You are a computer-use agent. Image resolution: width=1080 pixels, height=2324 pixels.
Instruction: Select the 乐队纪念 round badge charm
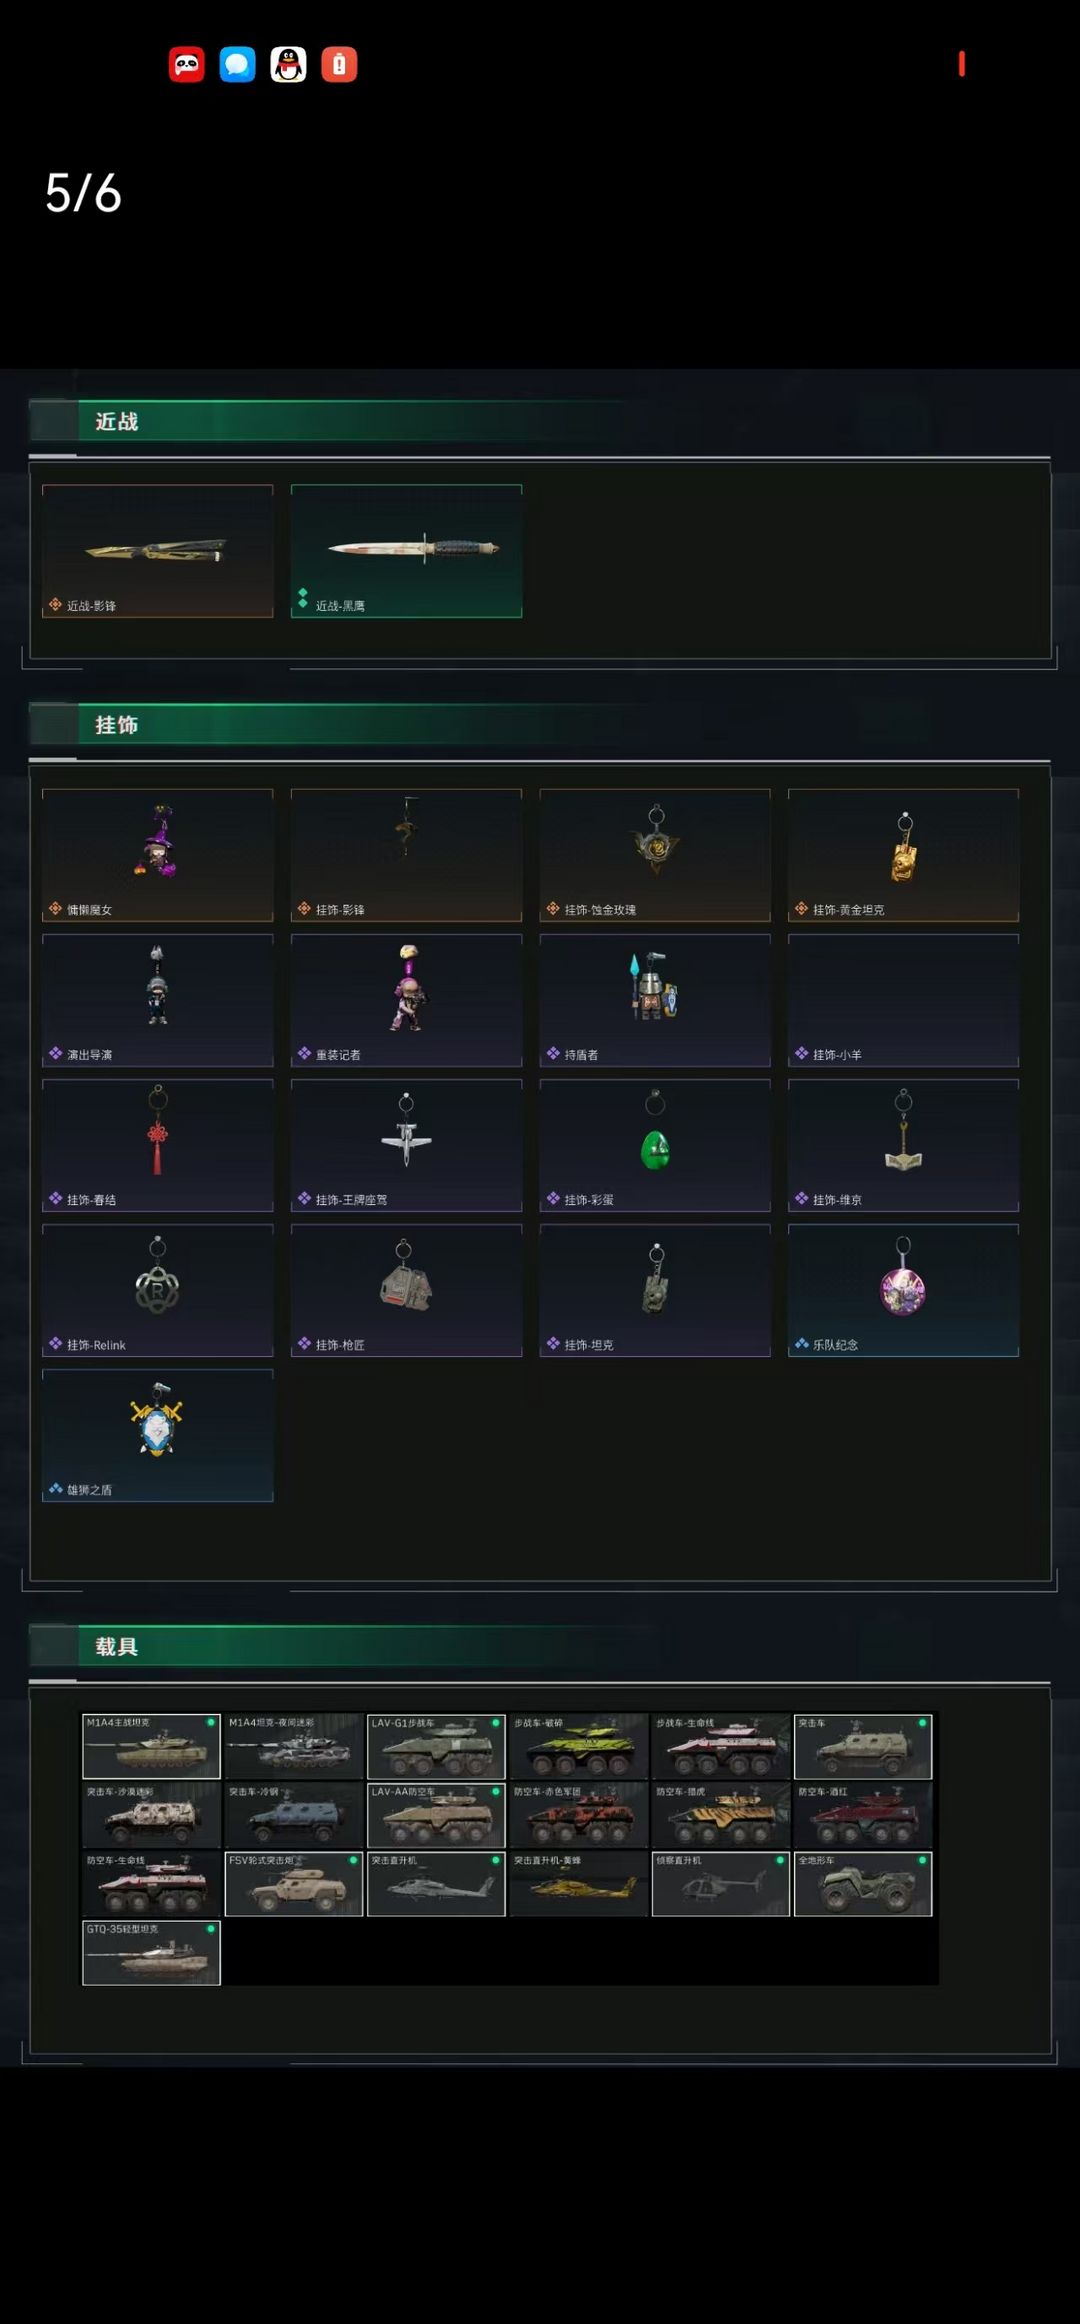(903, 1290)
